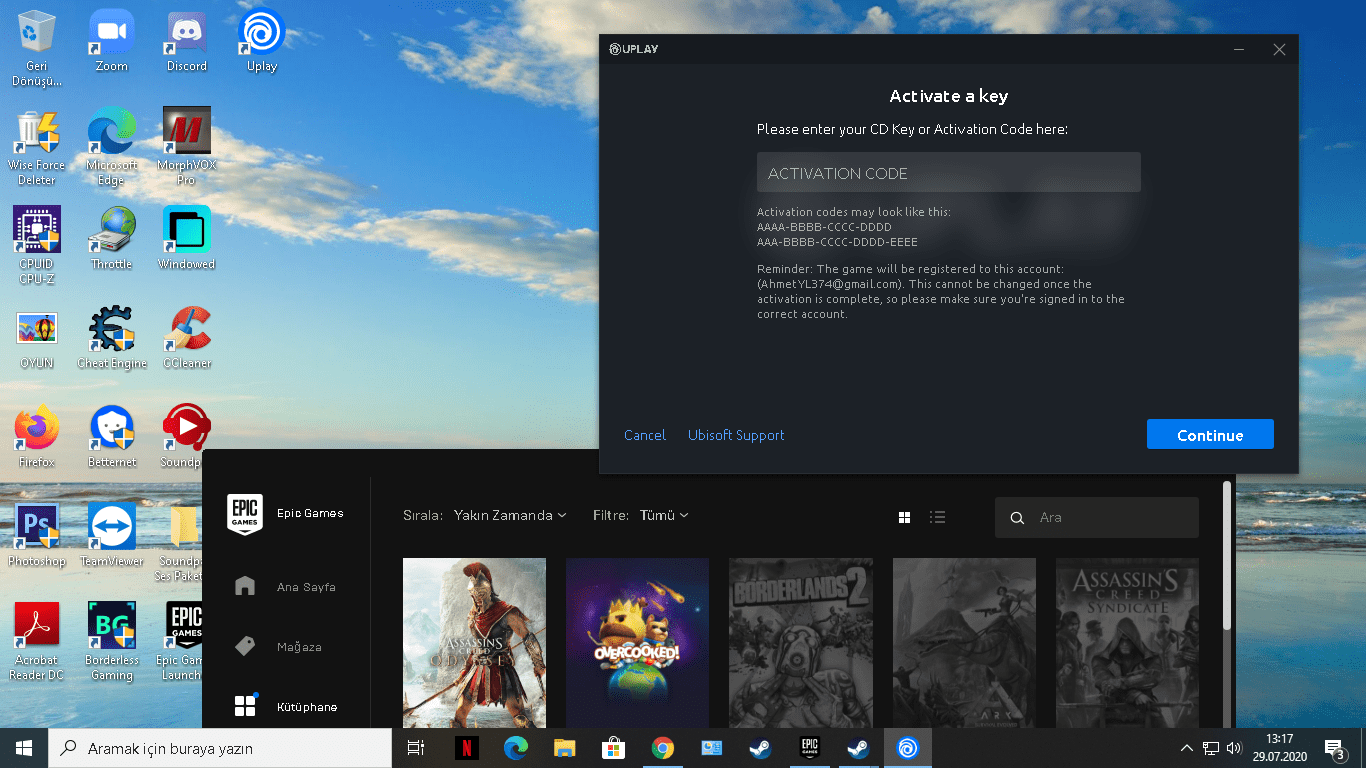Screen dimensions: 1366x768
Task: Select the Uplay desktop shortcut
Action: [x=262, y=41]
